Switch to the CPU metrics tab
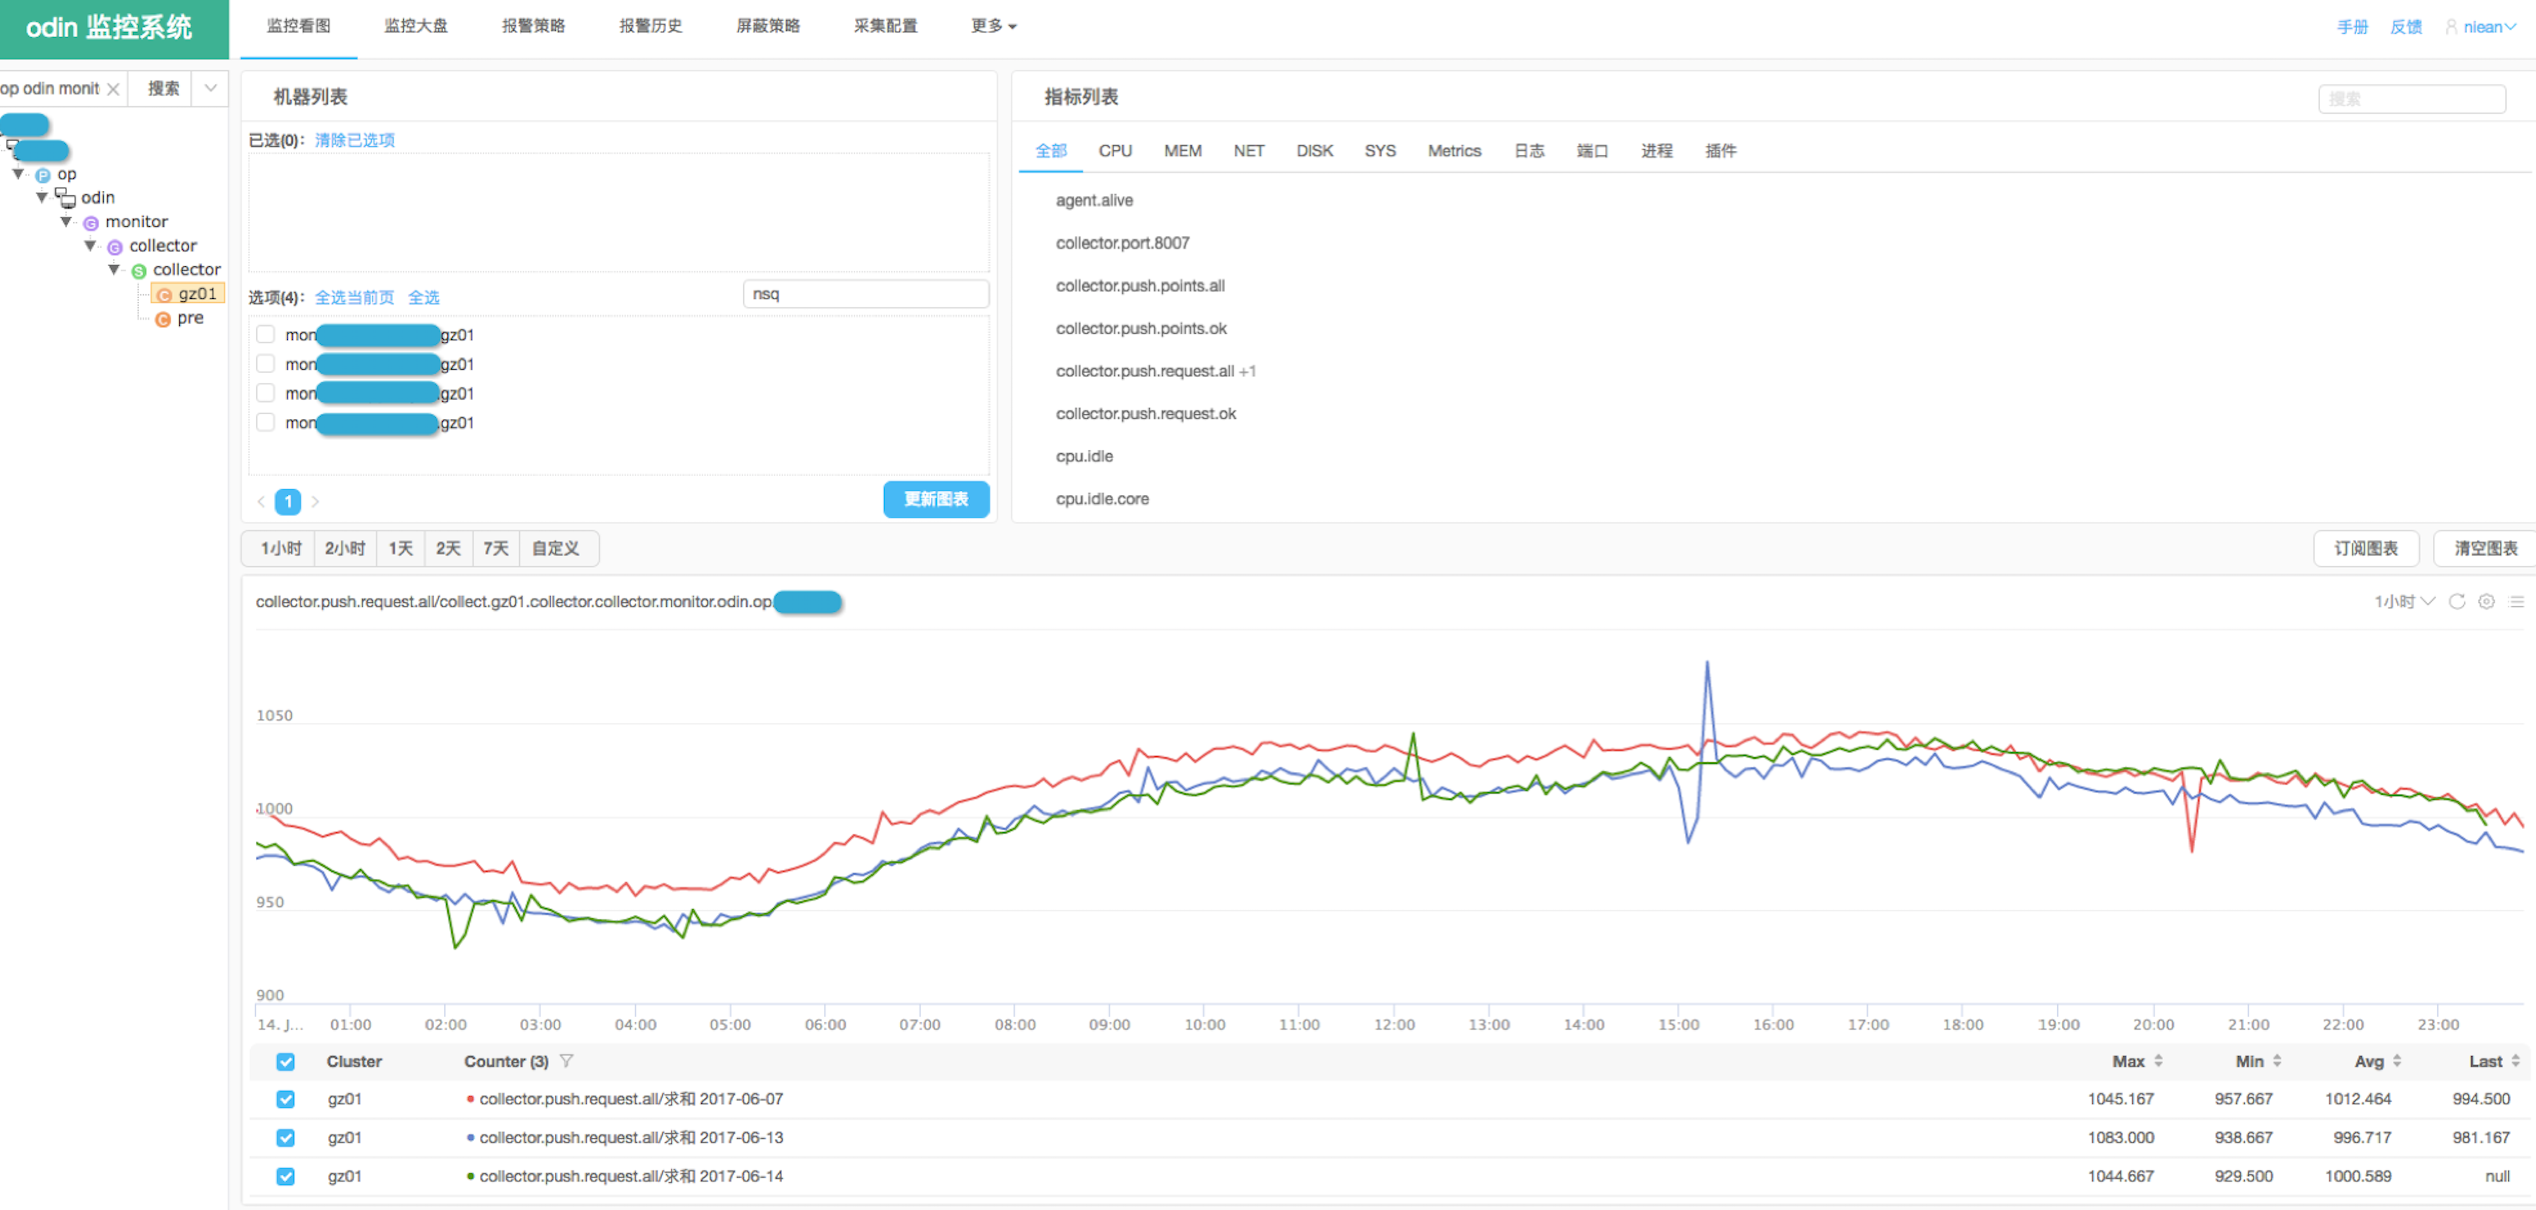The width and height of the screenshot is (2536, 1210). (1114, 151)
